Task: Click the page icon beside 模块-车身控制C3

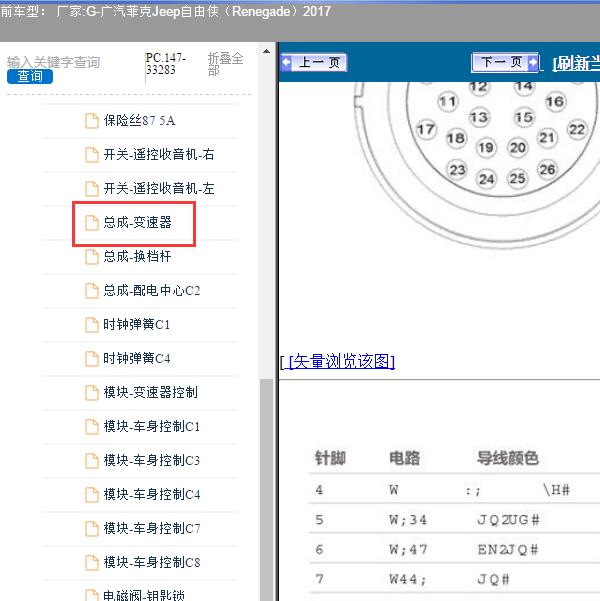Action: 91,460
